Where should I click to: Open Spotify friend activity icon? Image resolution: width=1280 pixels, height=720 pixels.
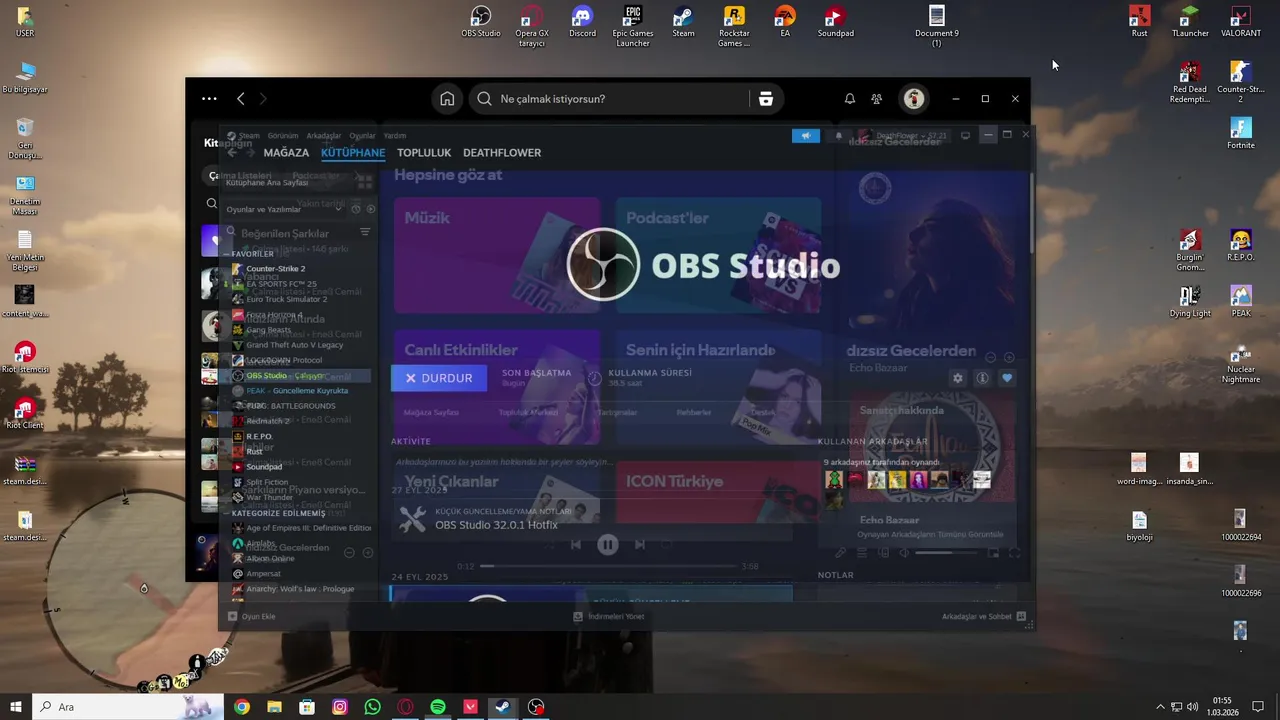tap(877, 99)
